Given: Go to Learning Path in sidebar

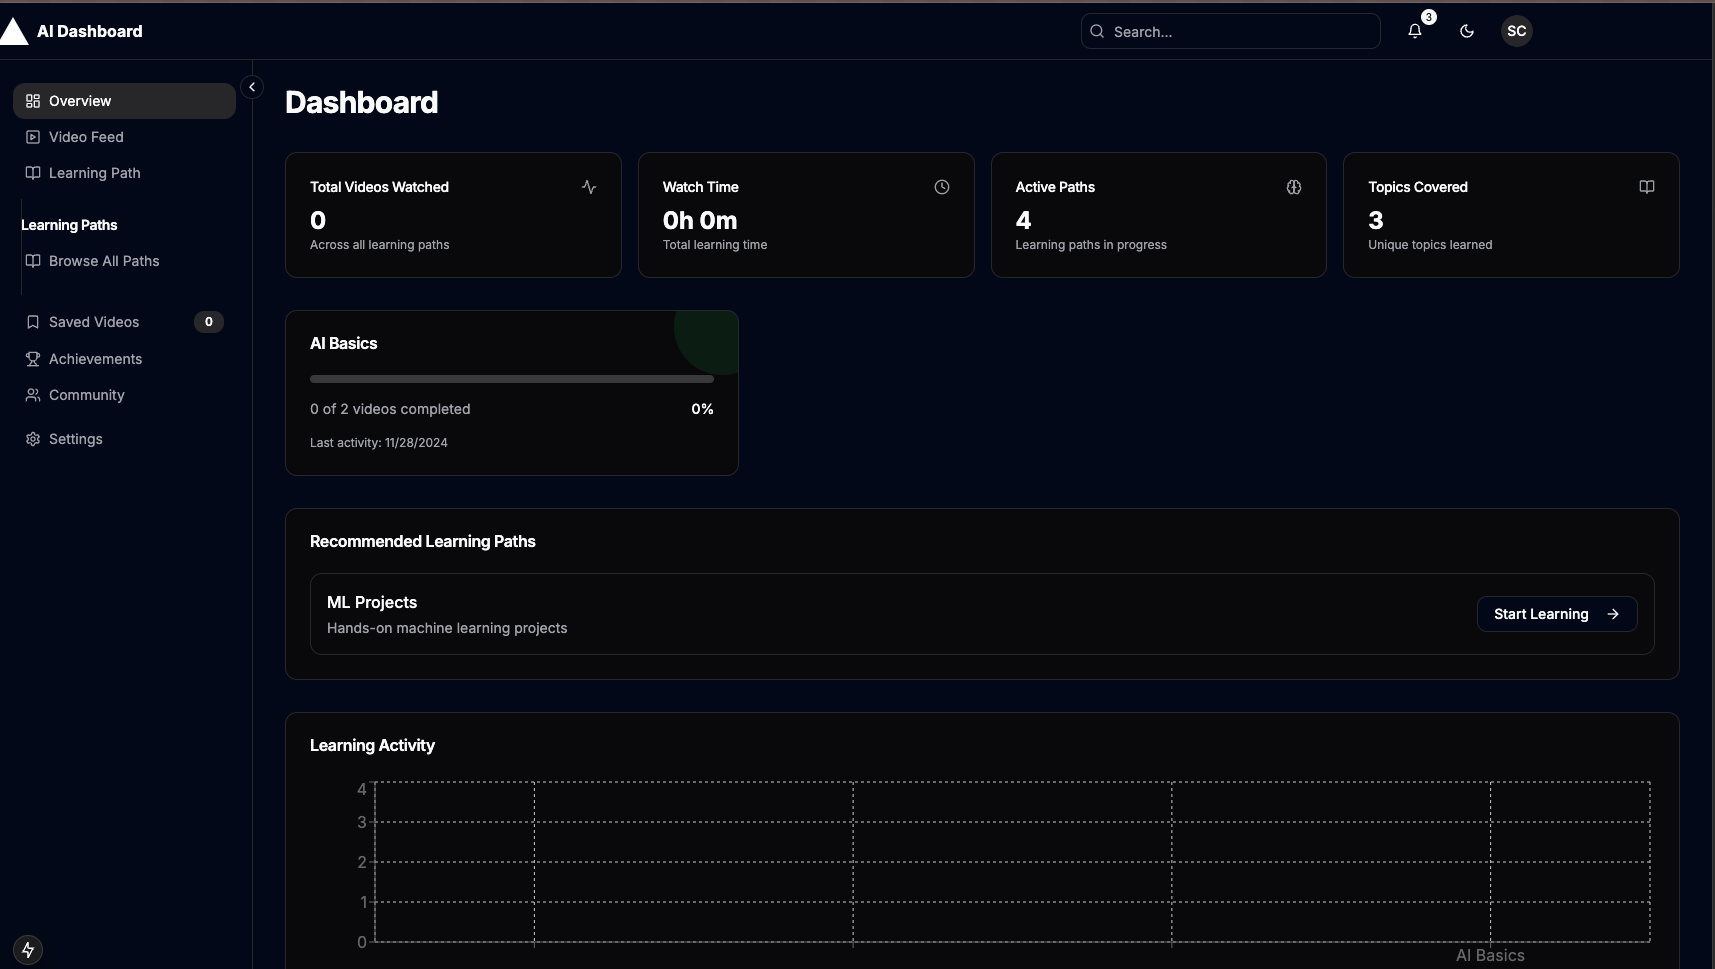Looking at the screenshot, I should pos(124,173).
